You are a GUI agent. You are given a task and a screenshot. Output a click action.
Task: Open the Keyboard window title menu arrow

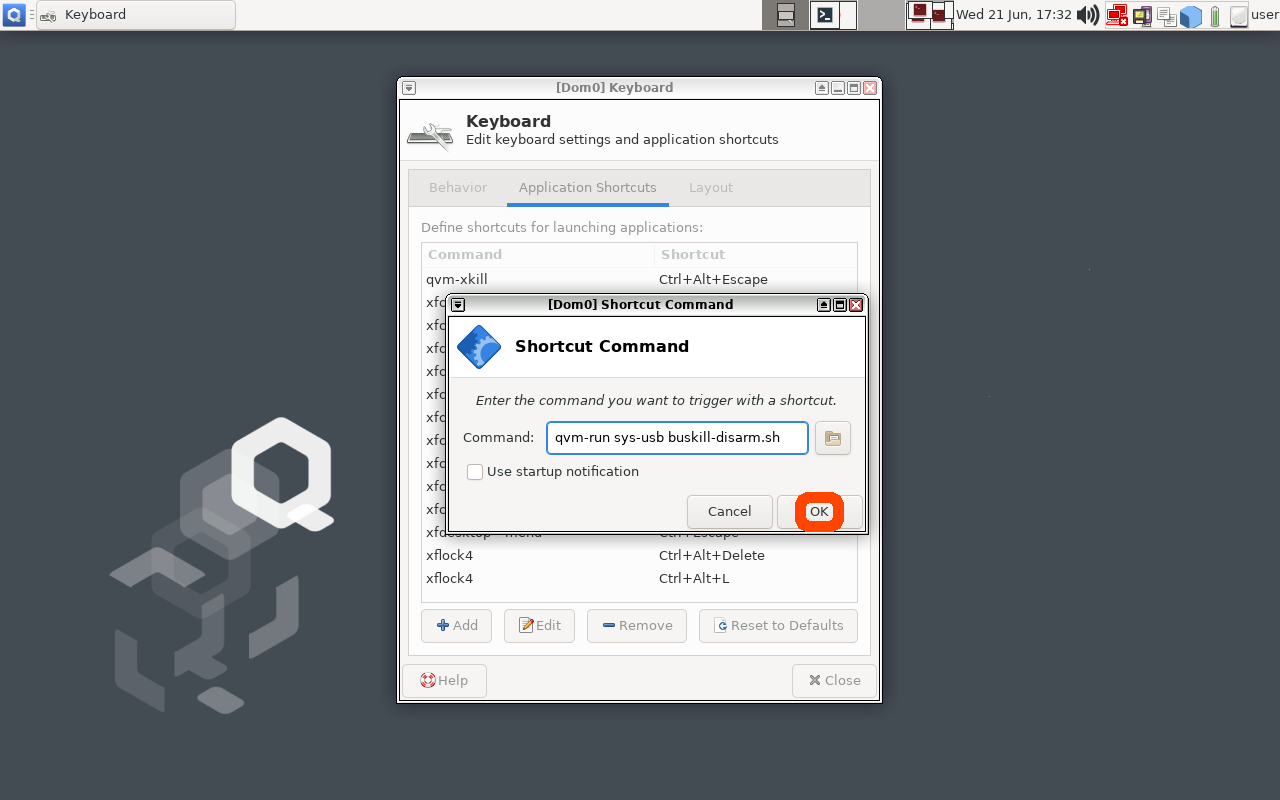tap(409, 88)
